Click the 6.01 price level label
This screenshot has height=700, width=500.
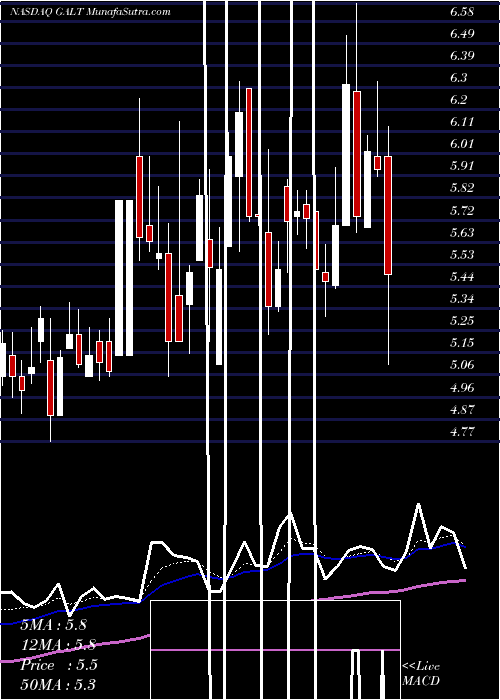[x=462, y=144]
